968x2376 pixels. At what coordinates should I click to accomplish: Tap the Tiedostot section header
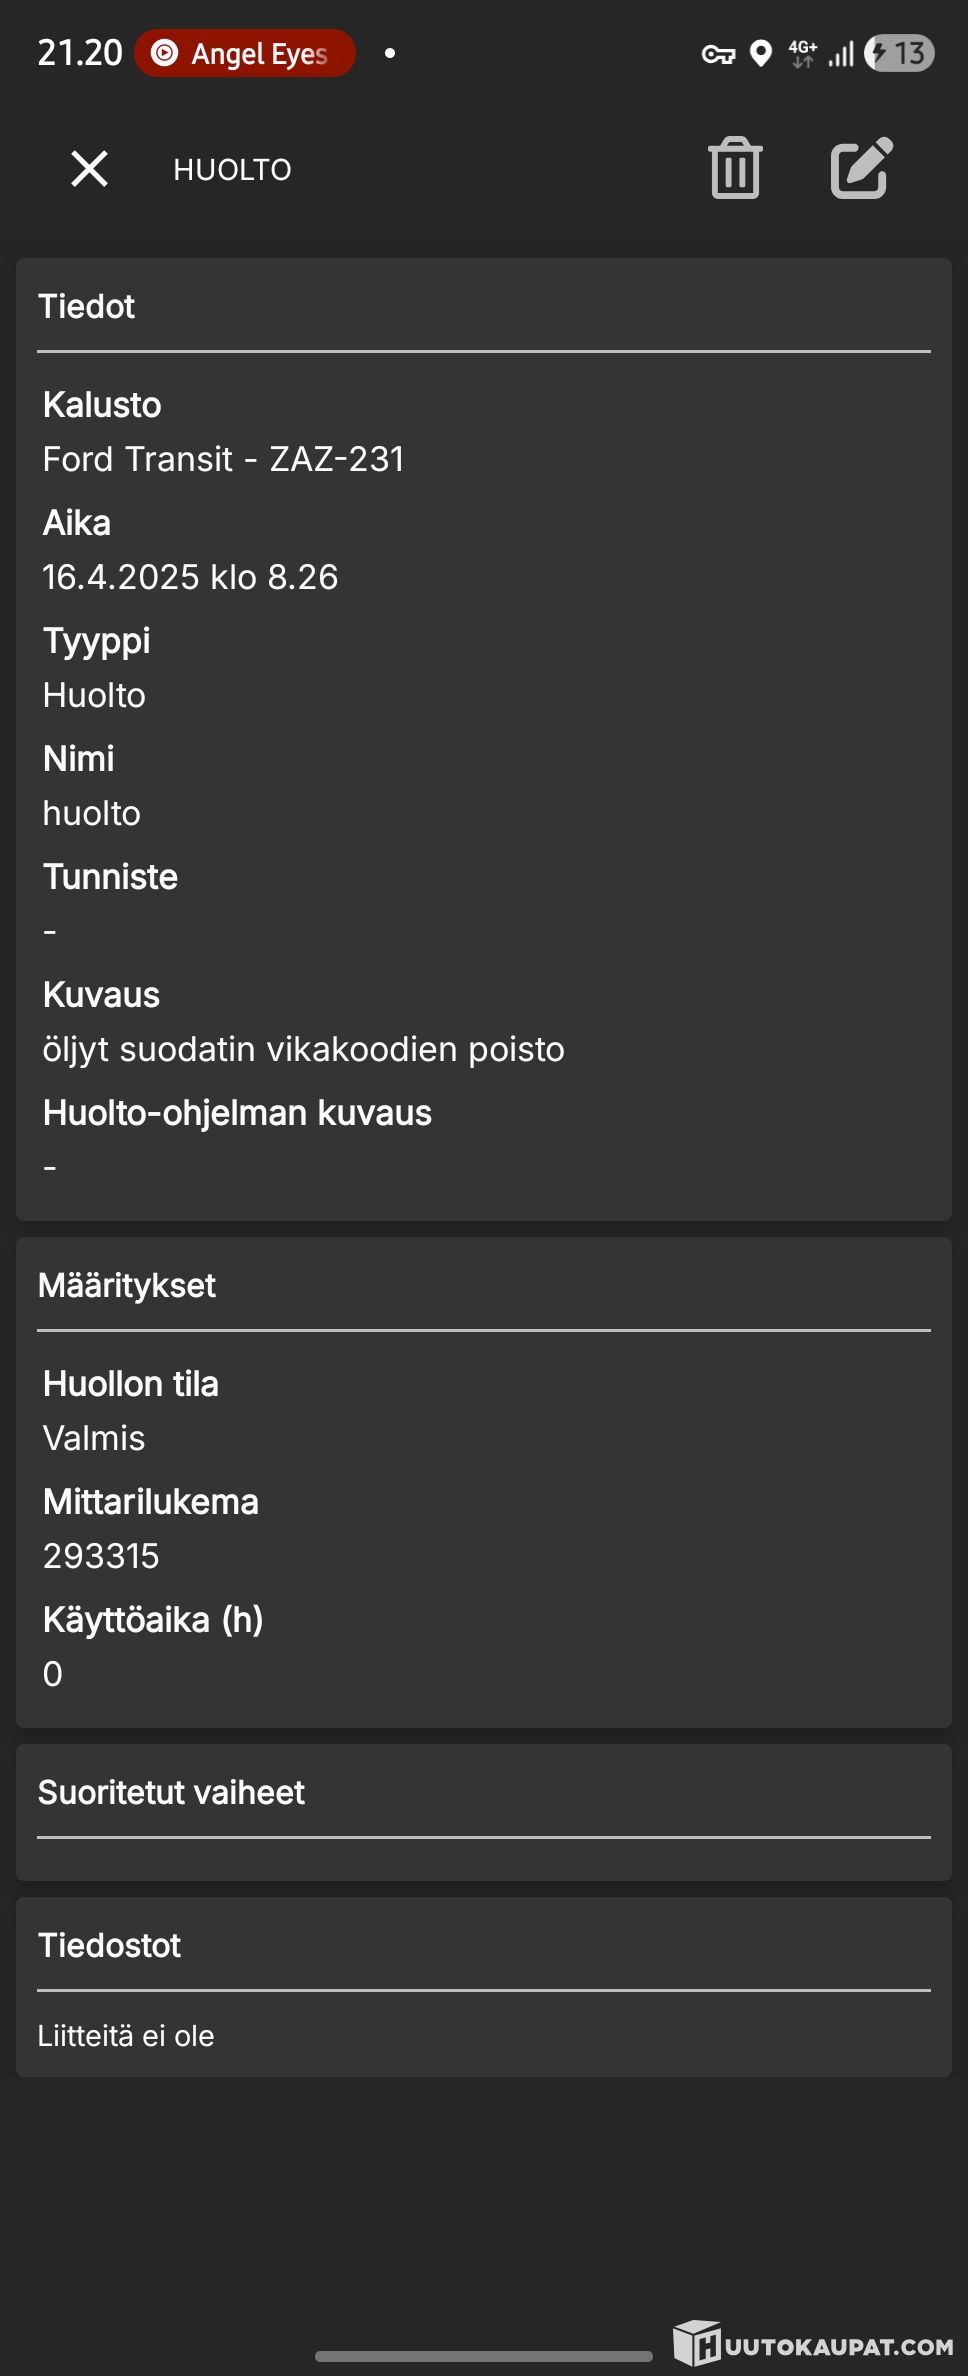click(110, 1945)
